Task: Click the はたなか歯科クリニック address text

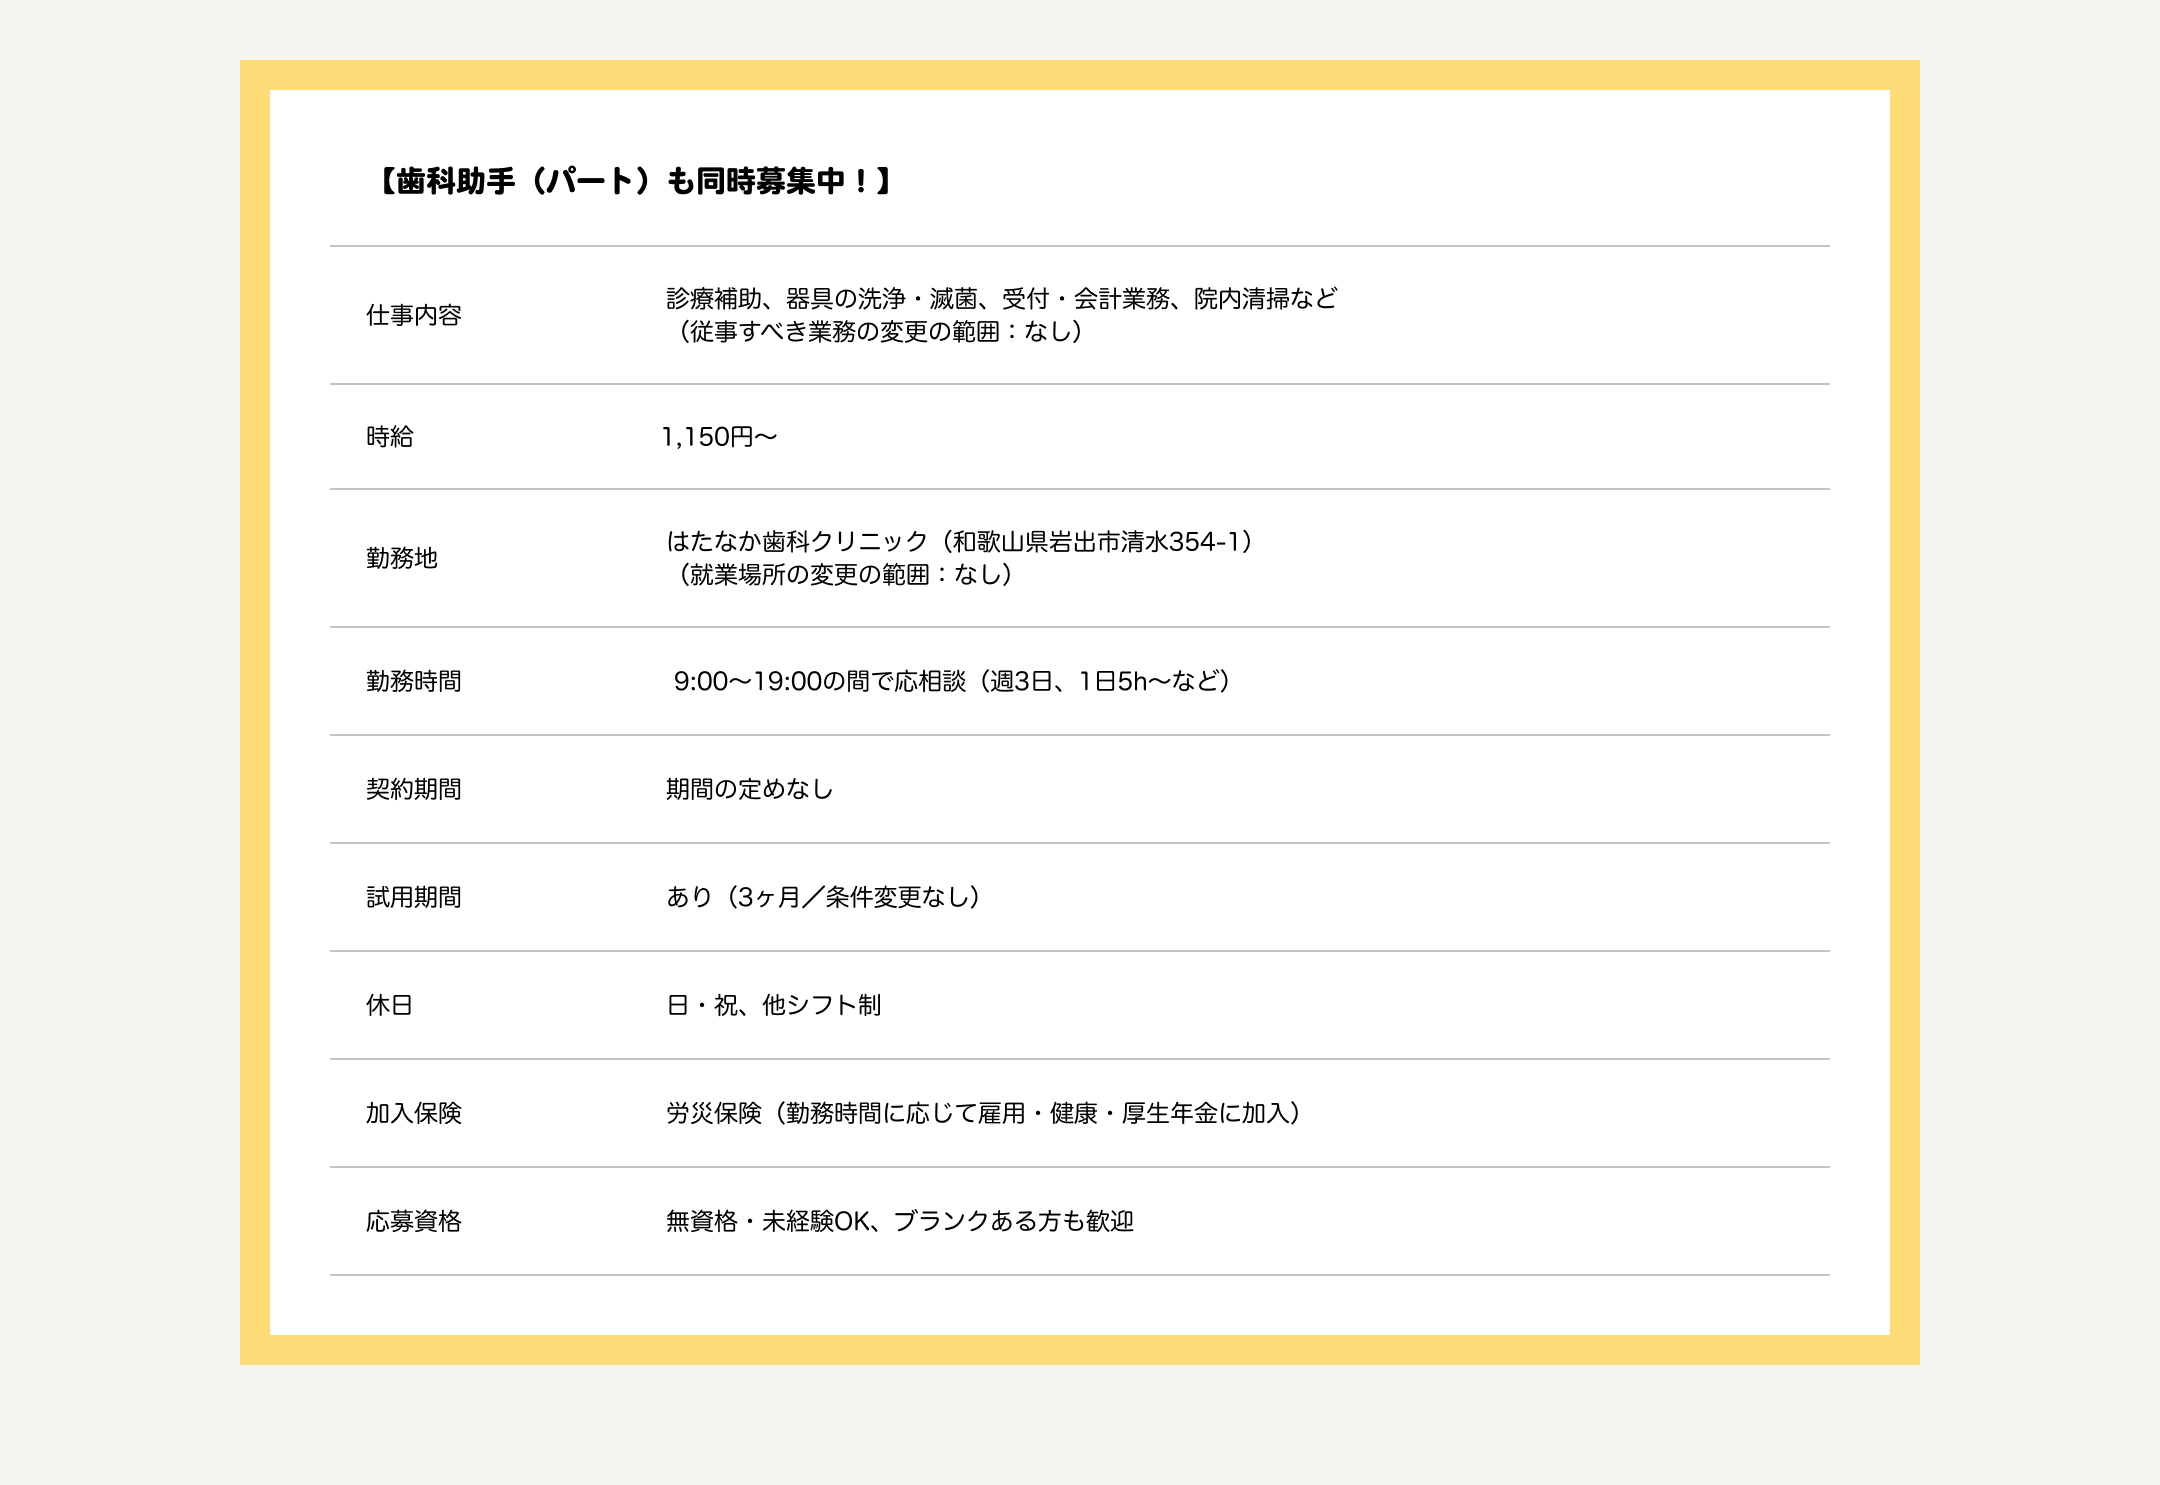Action: (x=960, y=542)
